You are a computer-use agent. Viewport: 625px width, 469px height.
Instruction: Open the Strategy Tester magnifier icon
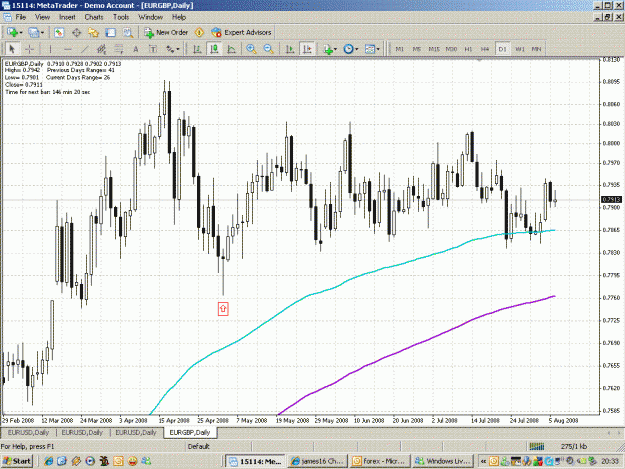click(128, 32)
